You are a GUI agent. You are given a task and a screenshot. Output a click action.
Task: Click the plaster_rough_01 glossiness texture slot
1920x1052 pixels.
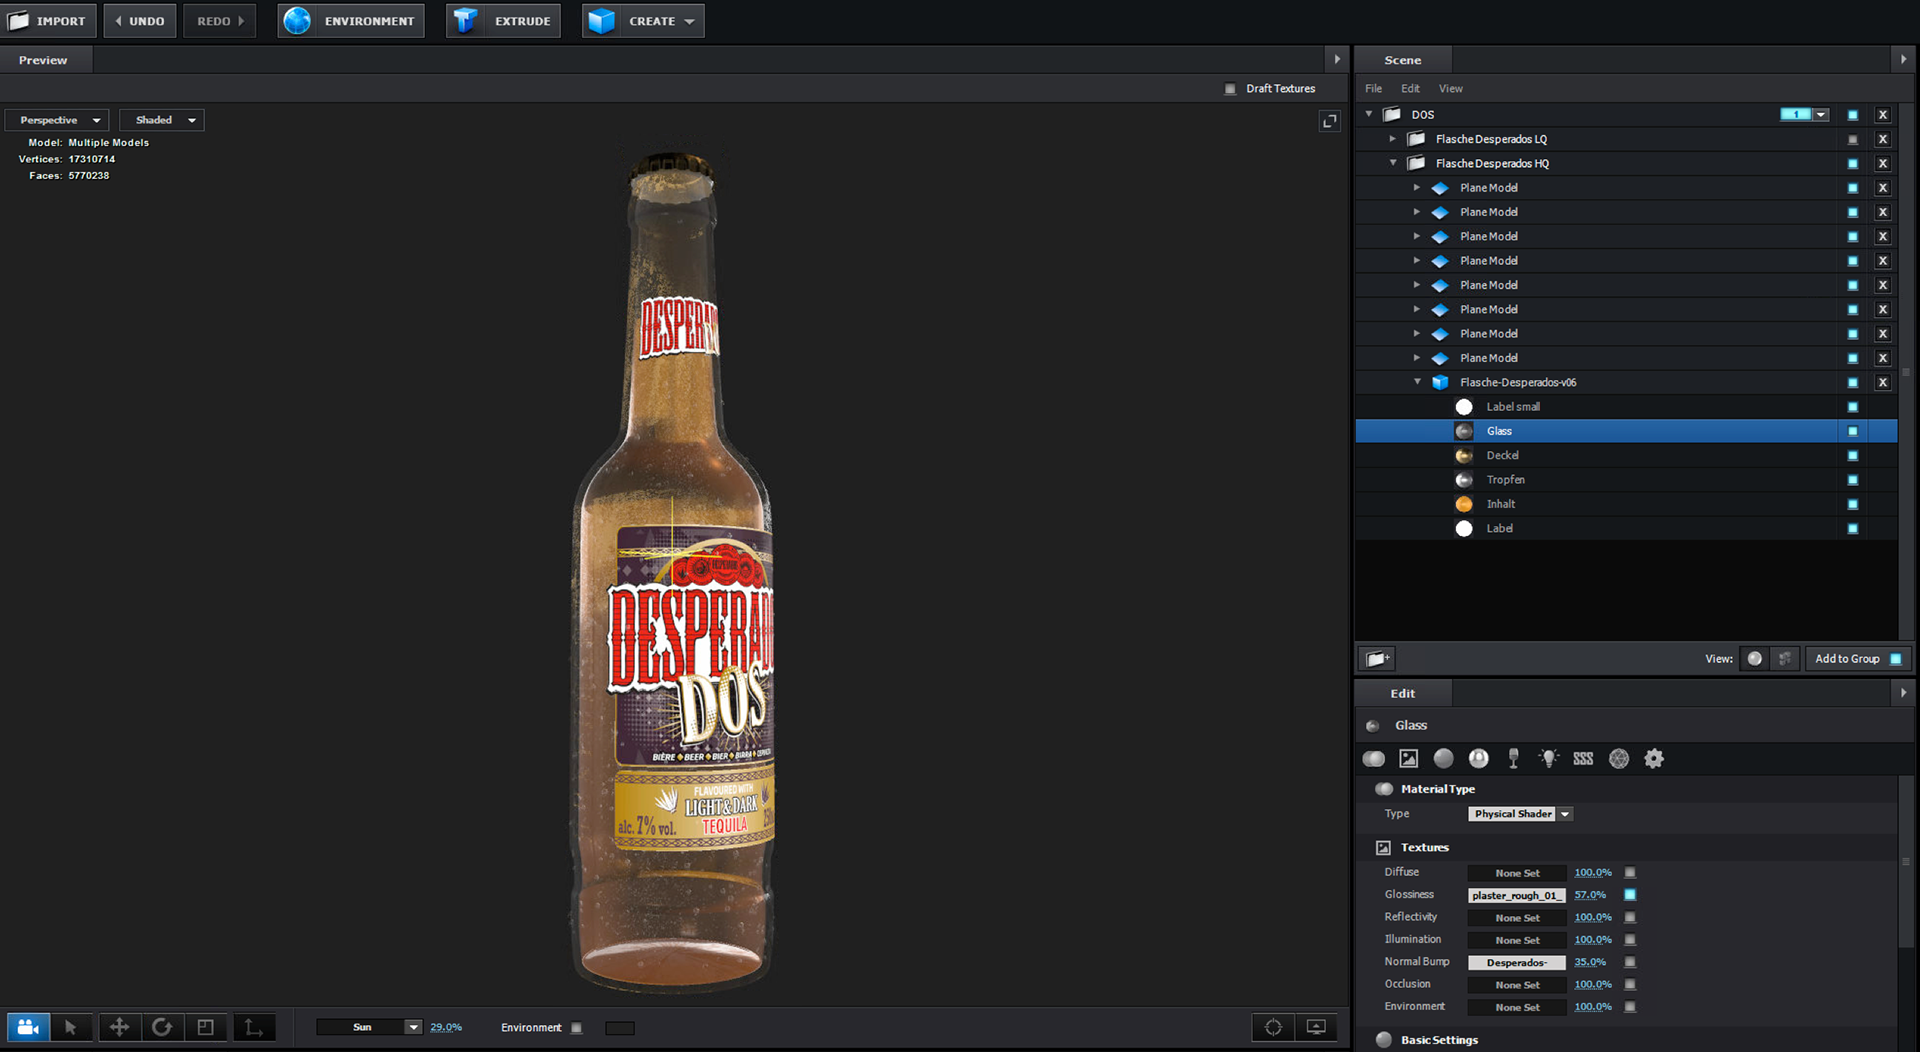[1516, 895]
